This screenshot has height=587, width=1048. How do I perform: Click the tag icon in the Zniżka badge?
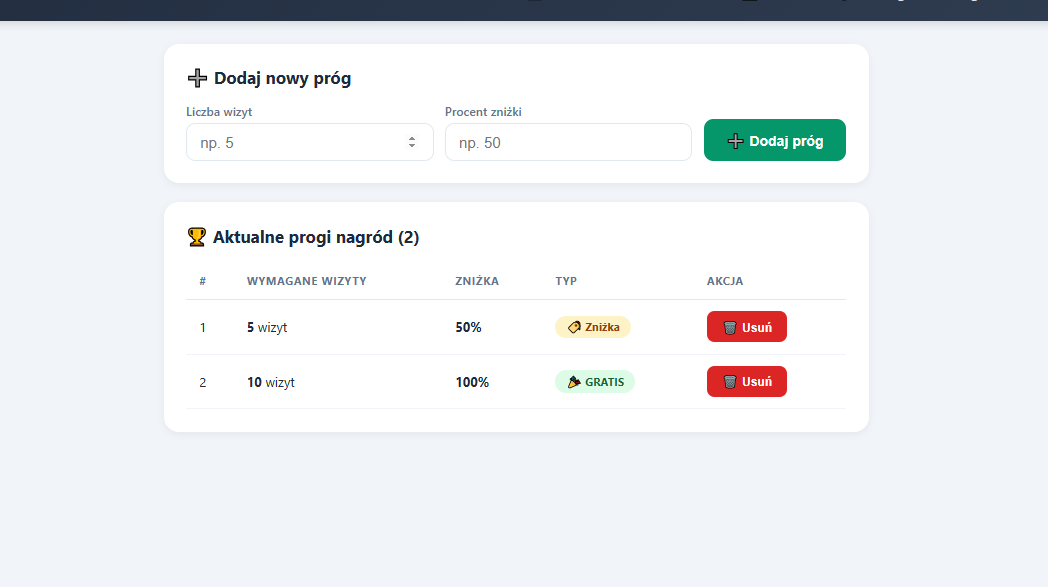click(574, 327)
